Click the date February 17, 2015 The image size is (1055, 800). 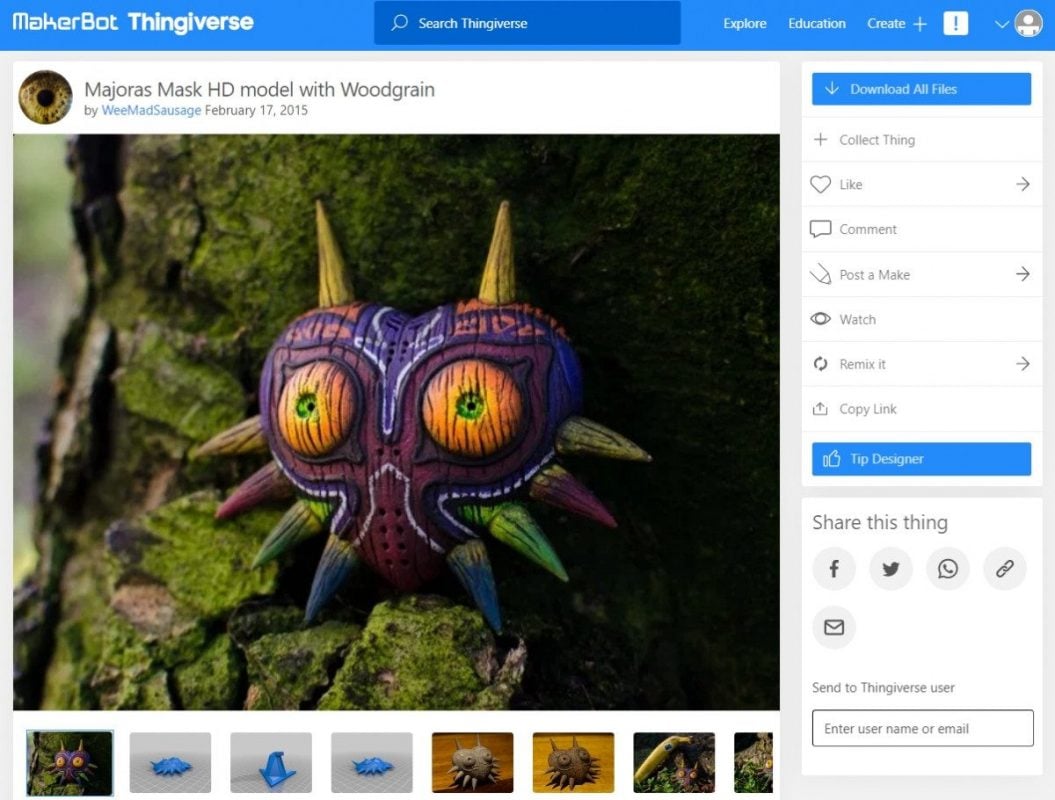pos(256,110)
